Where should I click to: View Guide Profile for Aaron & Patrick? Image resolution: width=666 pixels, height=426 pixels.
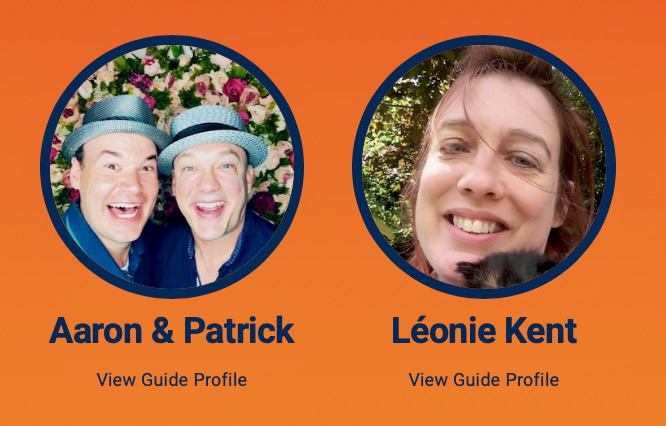[172, 379]
